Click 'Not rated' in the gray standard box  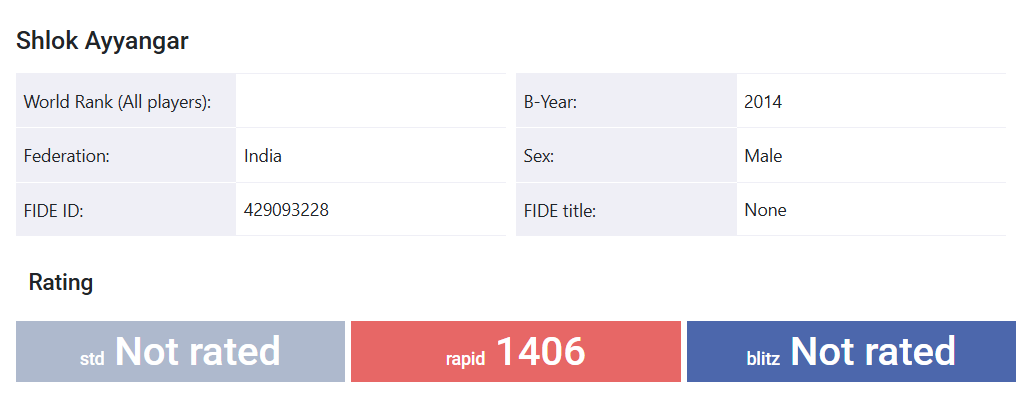(x=197, y=351)
